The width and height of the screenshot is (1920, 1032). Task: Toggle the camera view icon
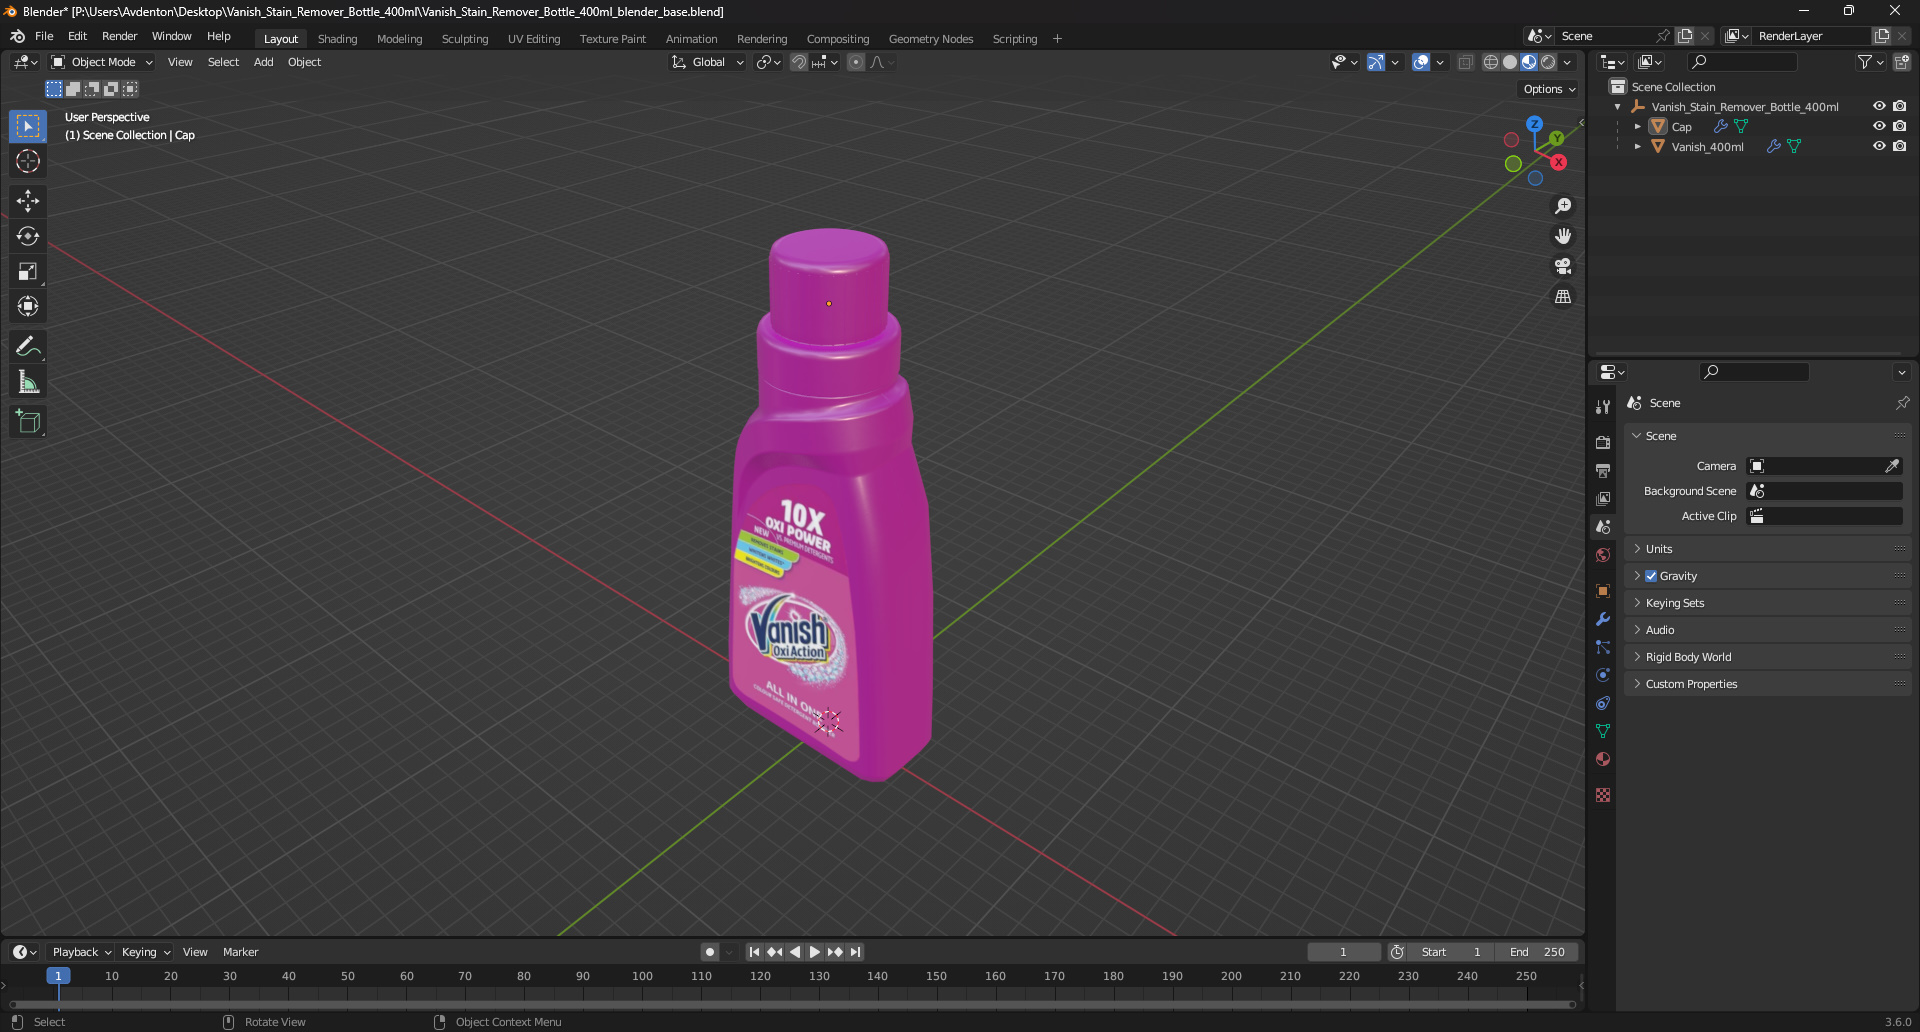(1563, 266)
